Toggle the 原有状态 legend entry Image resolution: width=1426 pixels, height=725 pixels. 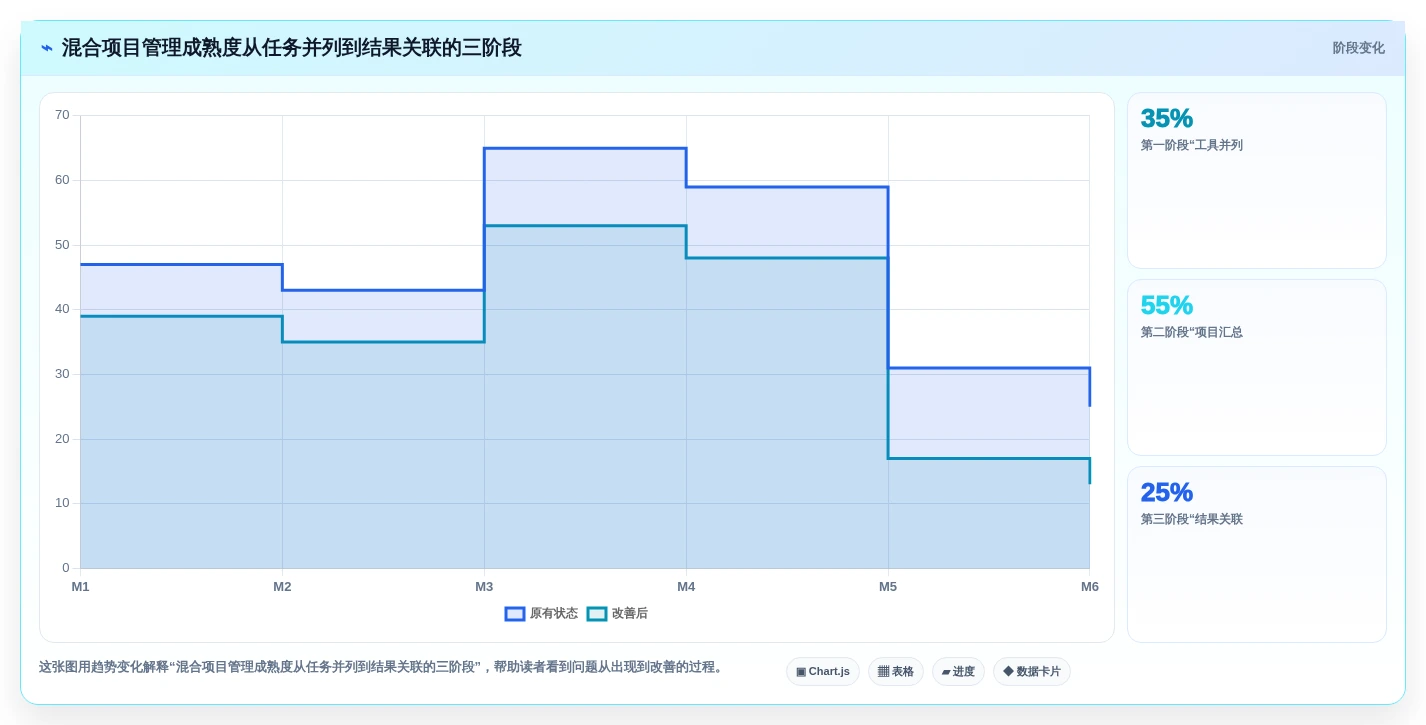click(541, 614)
